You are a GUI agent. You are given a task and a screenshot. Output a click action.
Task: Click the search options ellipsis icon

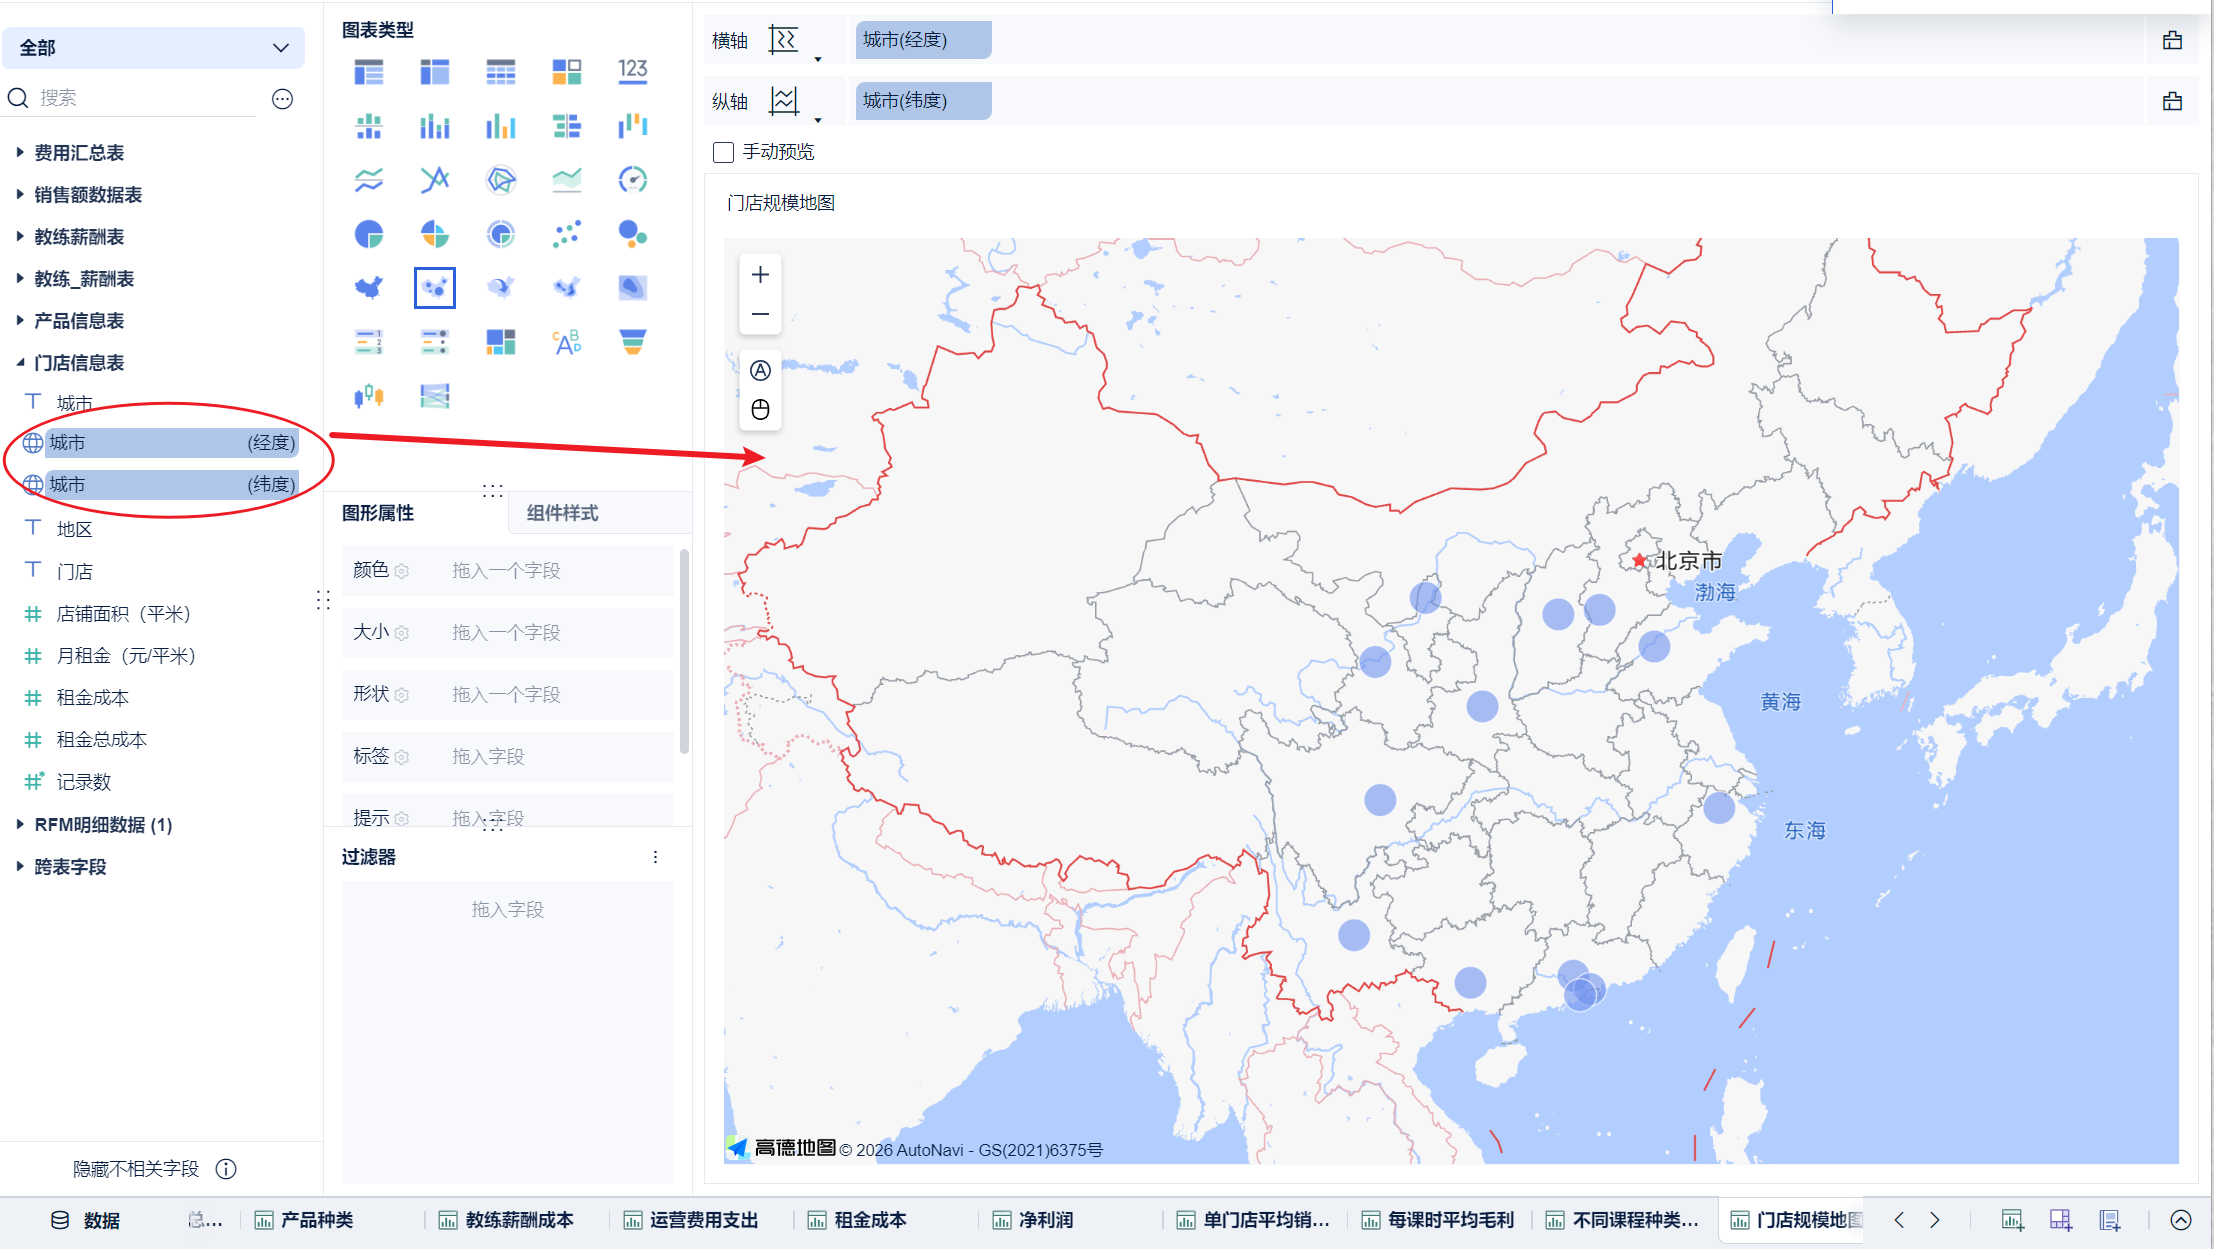pos(283,98)
